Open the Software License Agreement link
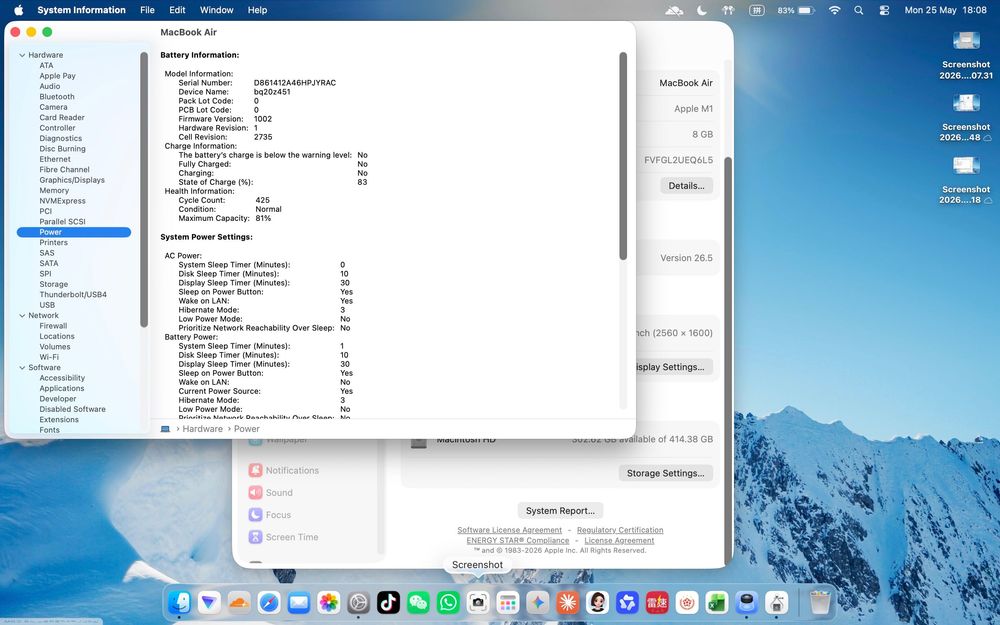The image size is (1000, 625). [510, 530]
